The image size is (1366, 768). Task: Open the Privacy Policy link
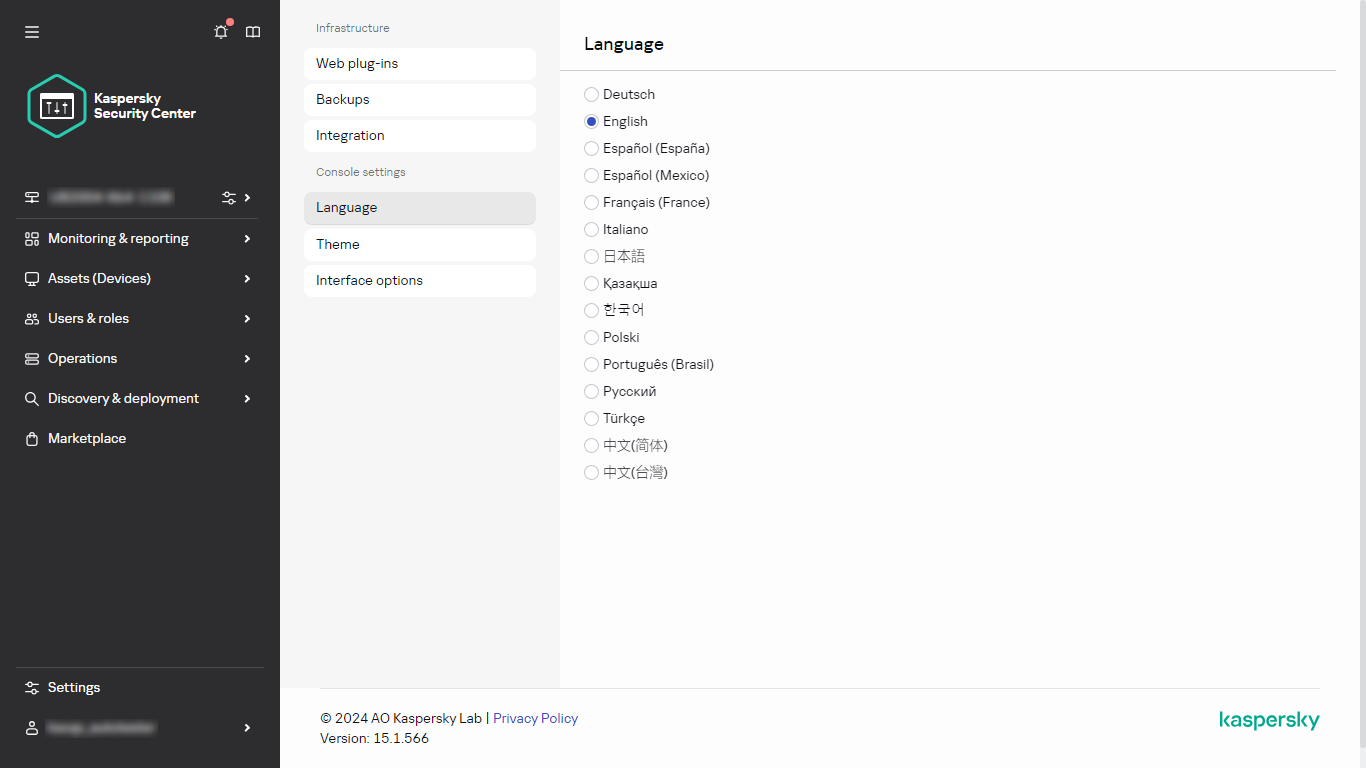pyautogui.click(x=535, y=718)
